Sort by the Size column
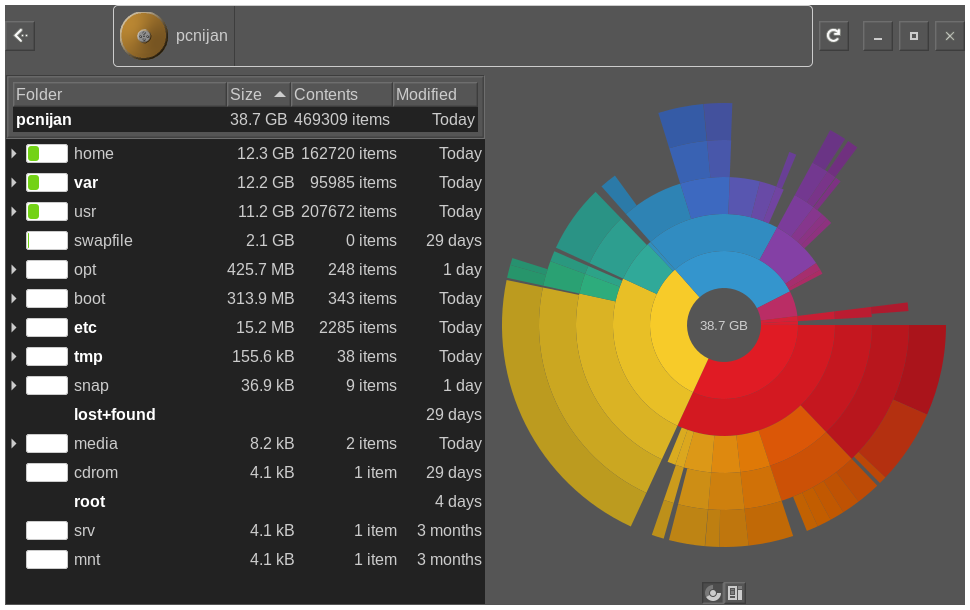 (x=257, y=95)
